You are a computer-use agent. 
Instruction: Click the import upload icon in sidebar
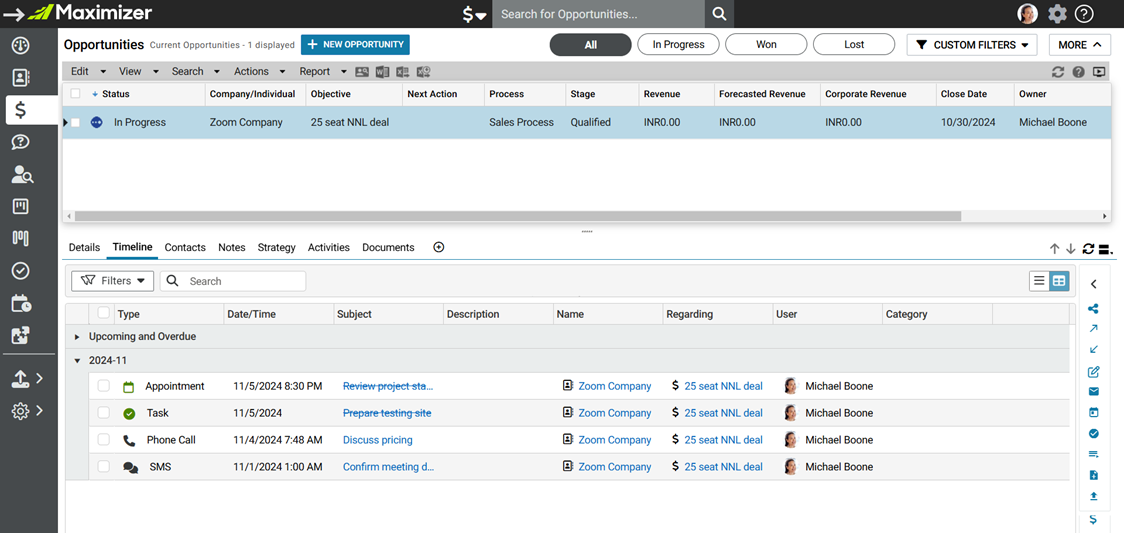click(x=20, y=378)
